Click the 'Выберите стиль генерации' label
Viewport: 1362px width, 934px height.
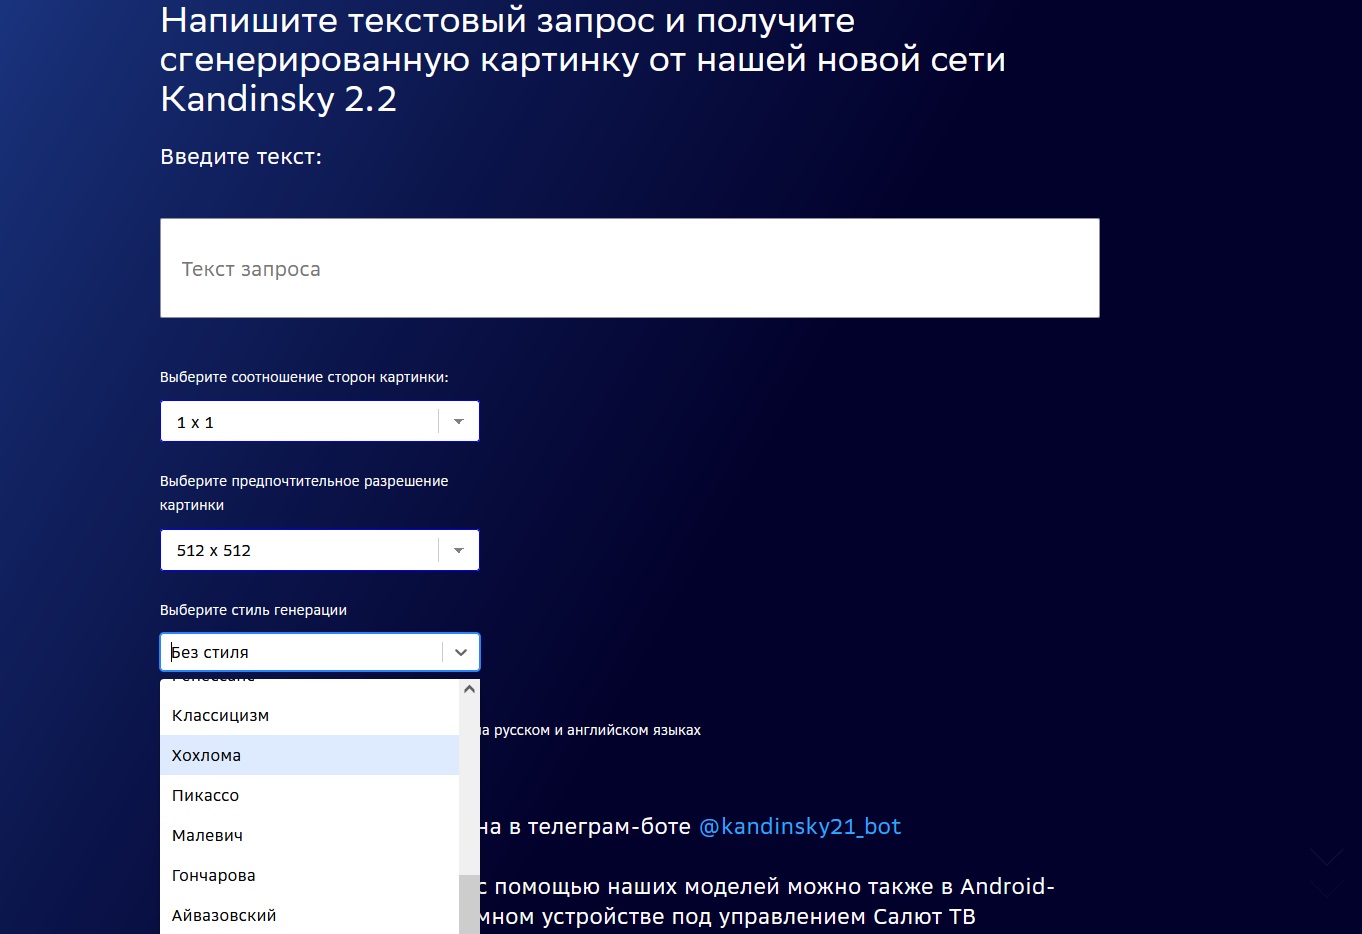click(x=253, y=610)
